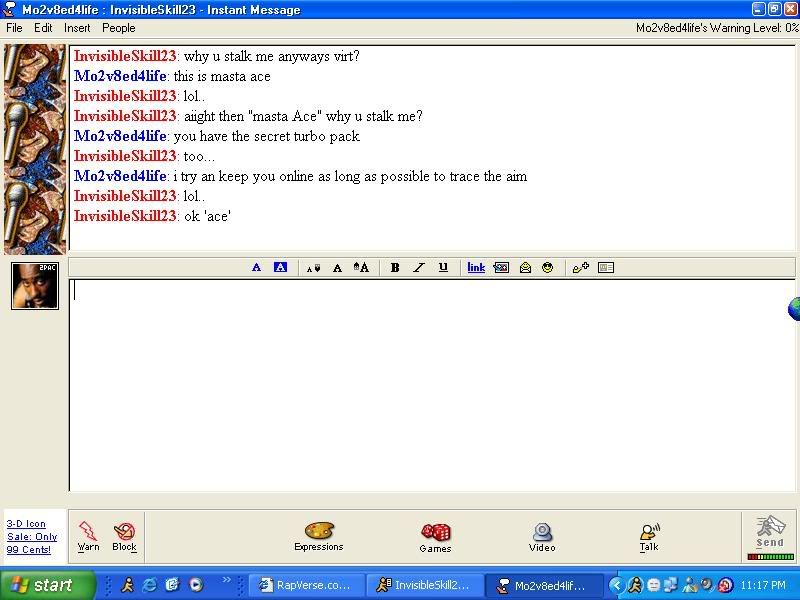Open the Insert menu
800x600 pixels.
coord(77,28)
